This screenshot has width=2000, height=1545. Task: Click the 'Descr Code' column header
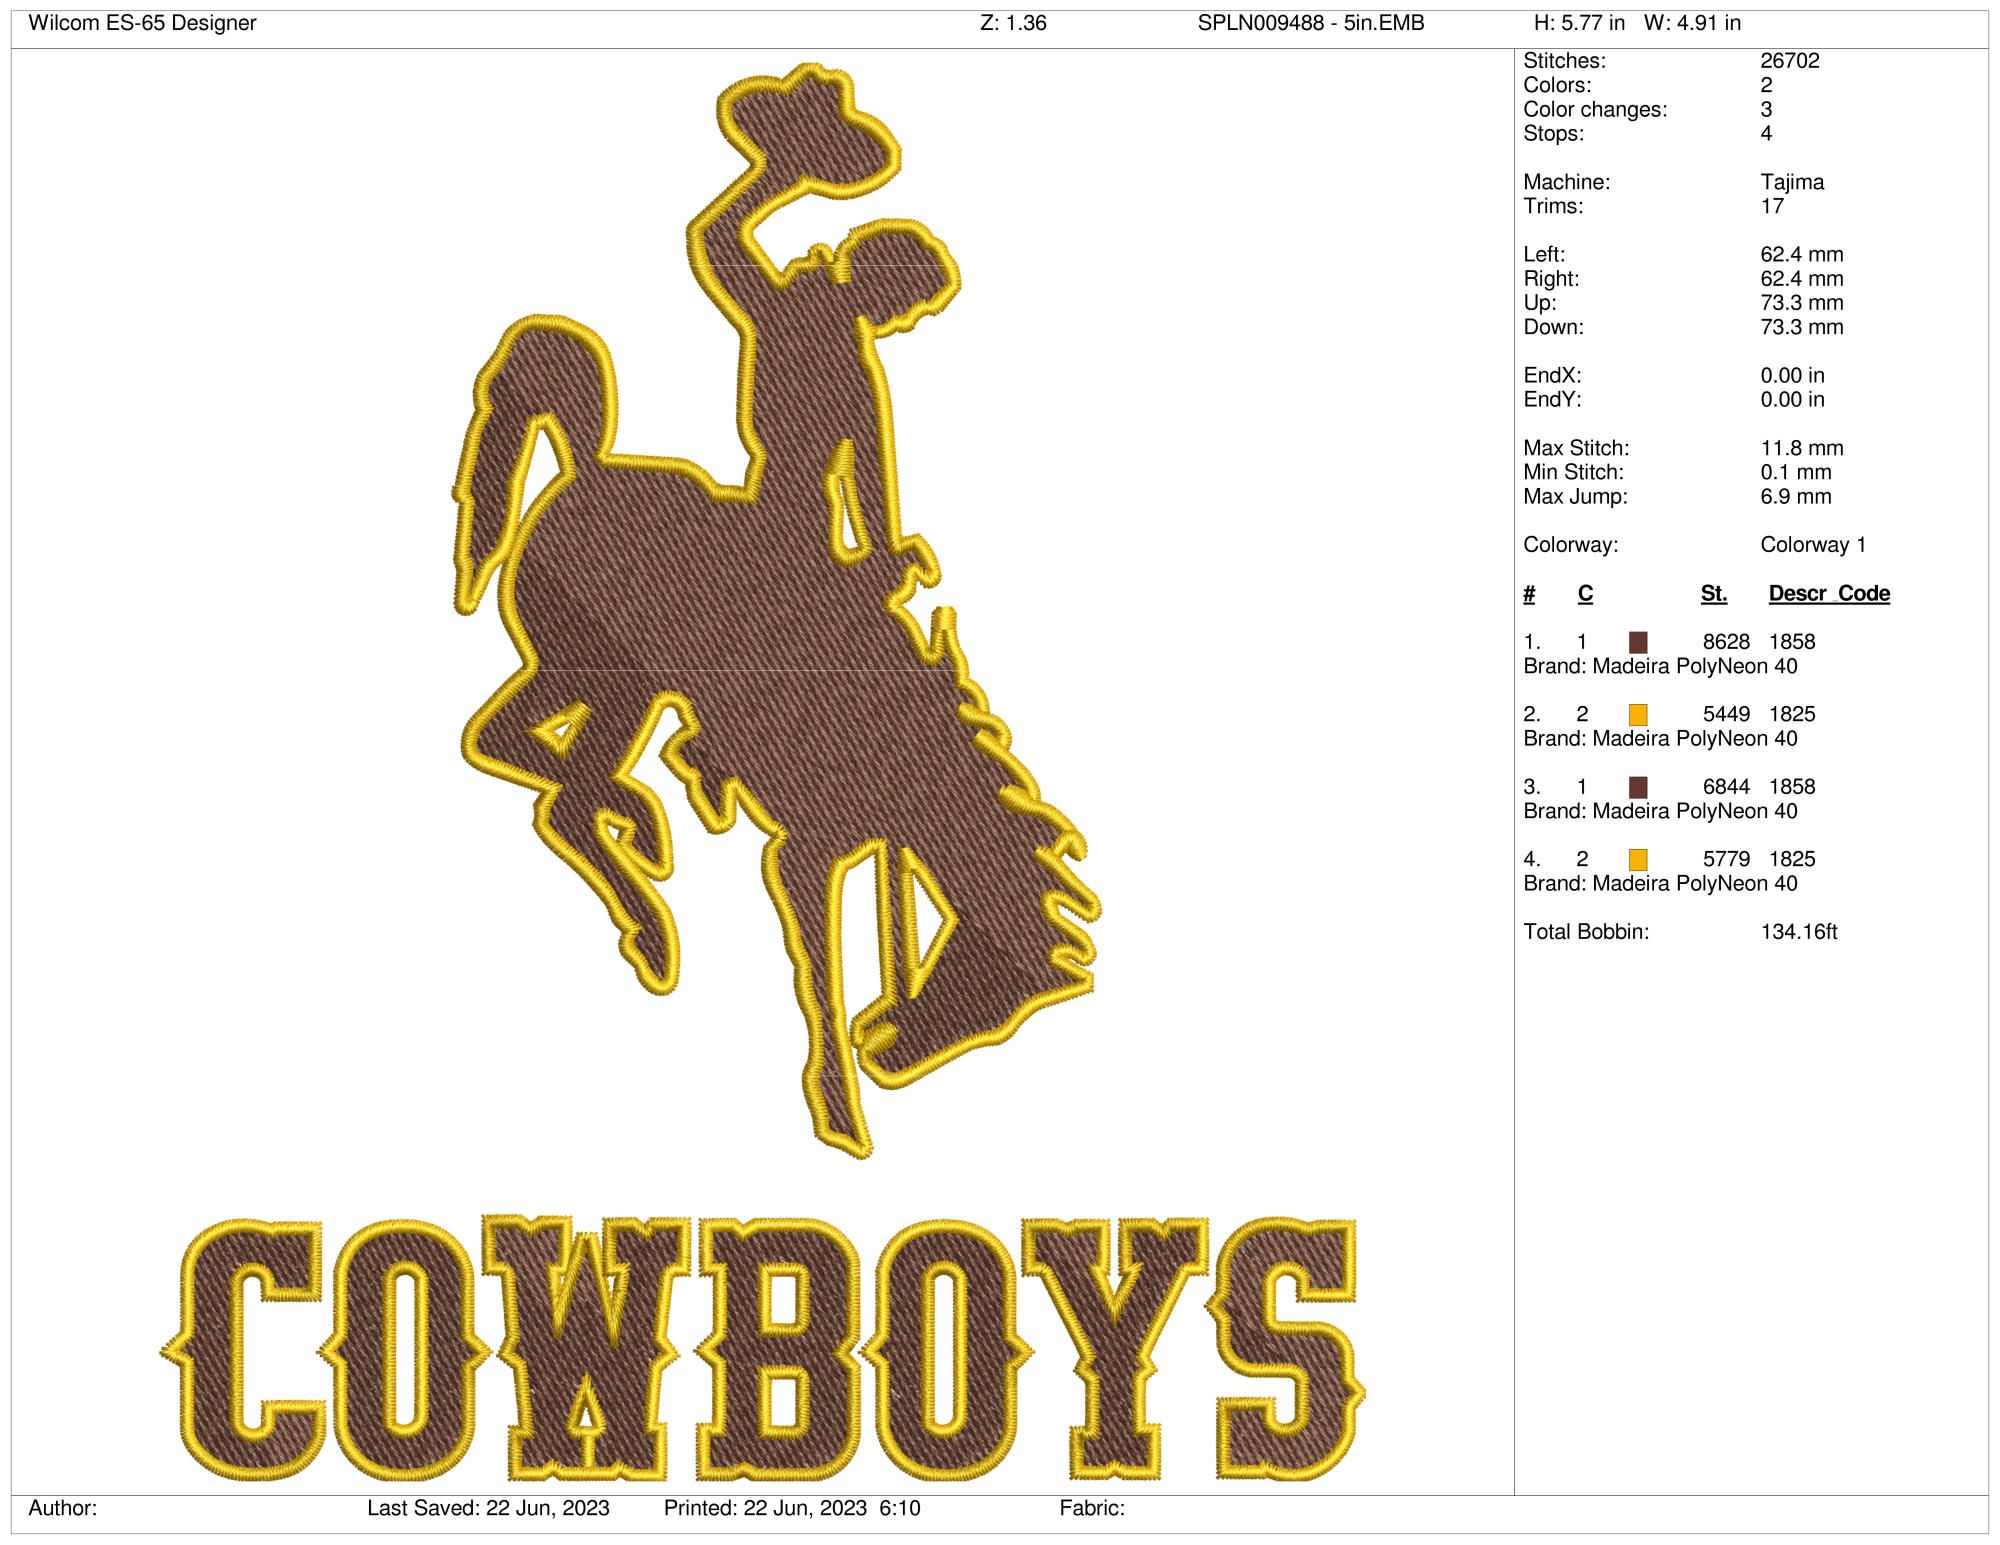(x=1829, y=593)
